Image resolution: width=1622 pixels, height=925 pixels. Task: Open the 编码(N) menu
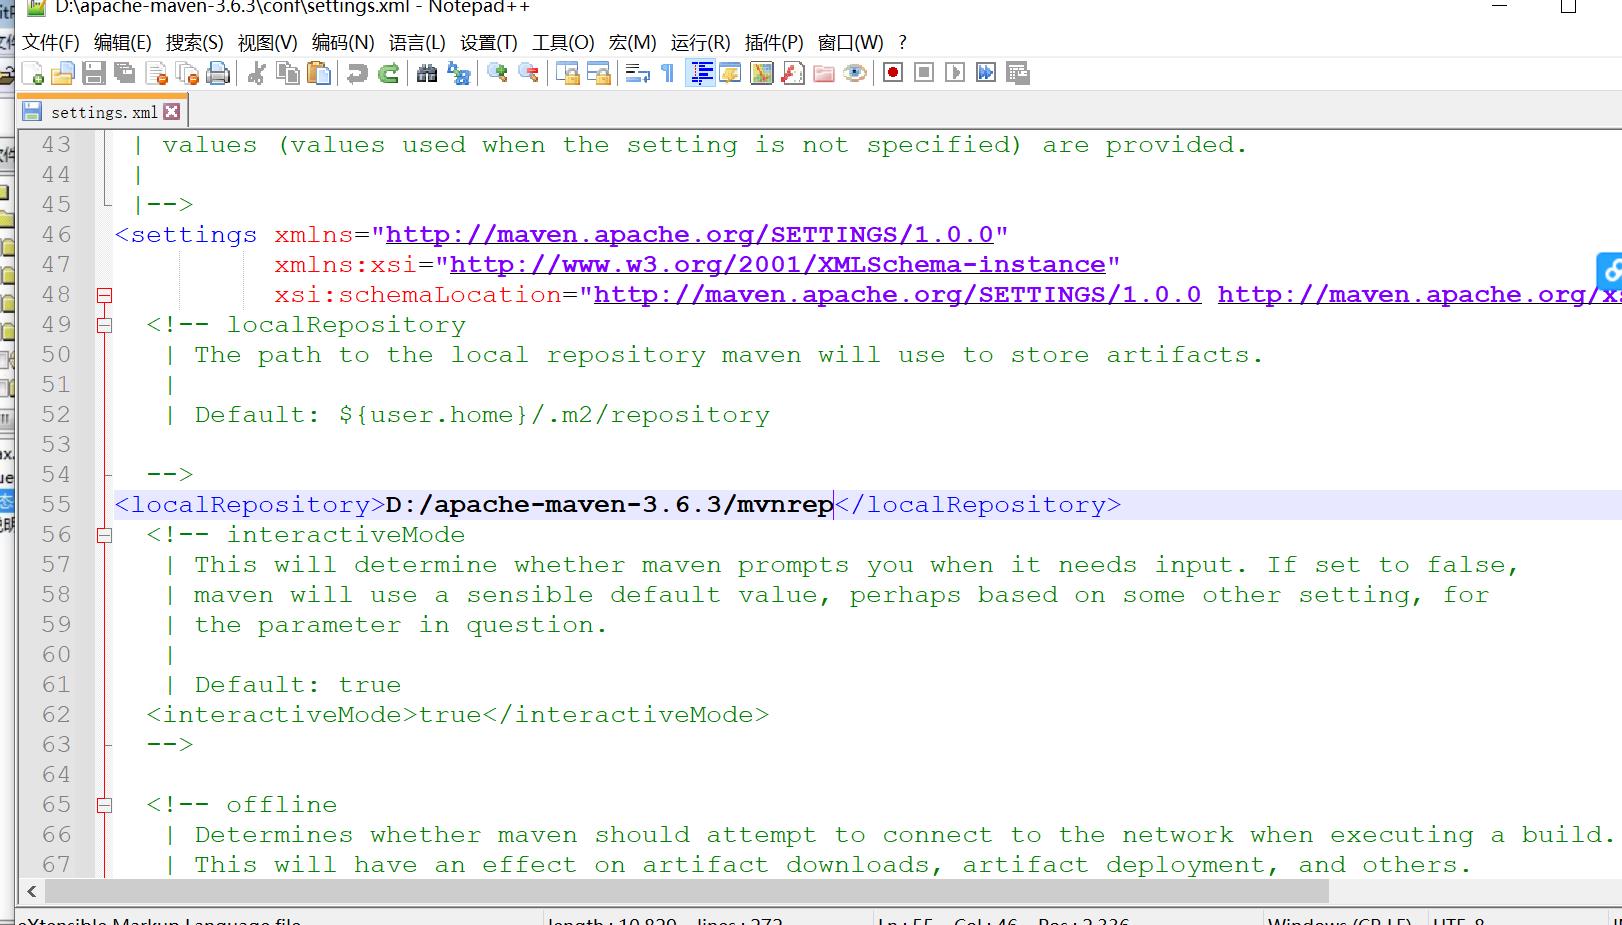343,42
